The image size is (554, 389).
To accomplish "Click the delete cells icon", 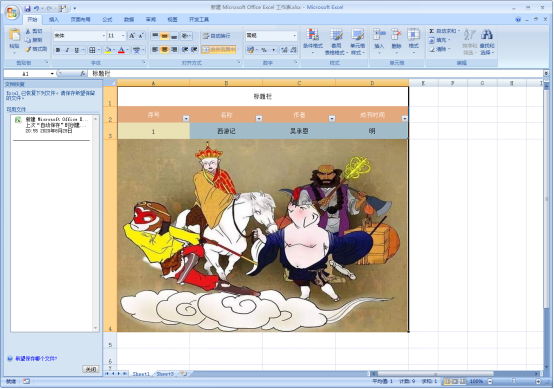I will (396, 35).
